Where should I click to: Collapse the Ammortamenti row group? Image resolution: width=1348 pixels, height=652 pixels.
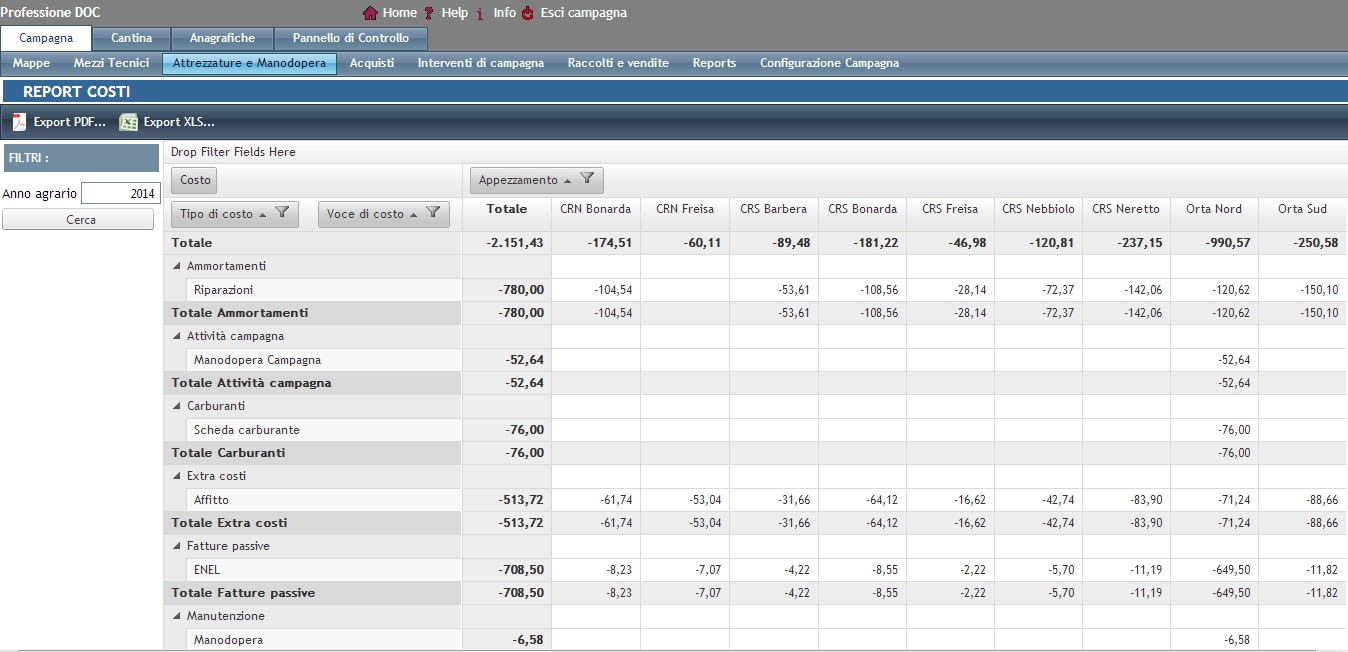click(177, 266)
